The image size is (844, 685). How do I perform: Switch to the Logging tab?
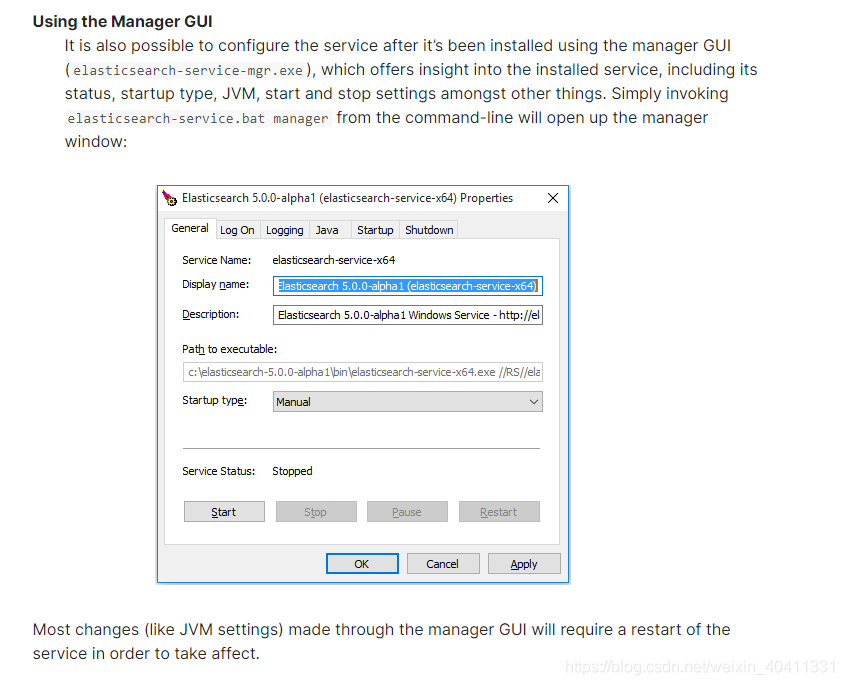pos(284,229)
